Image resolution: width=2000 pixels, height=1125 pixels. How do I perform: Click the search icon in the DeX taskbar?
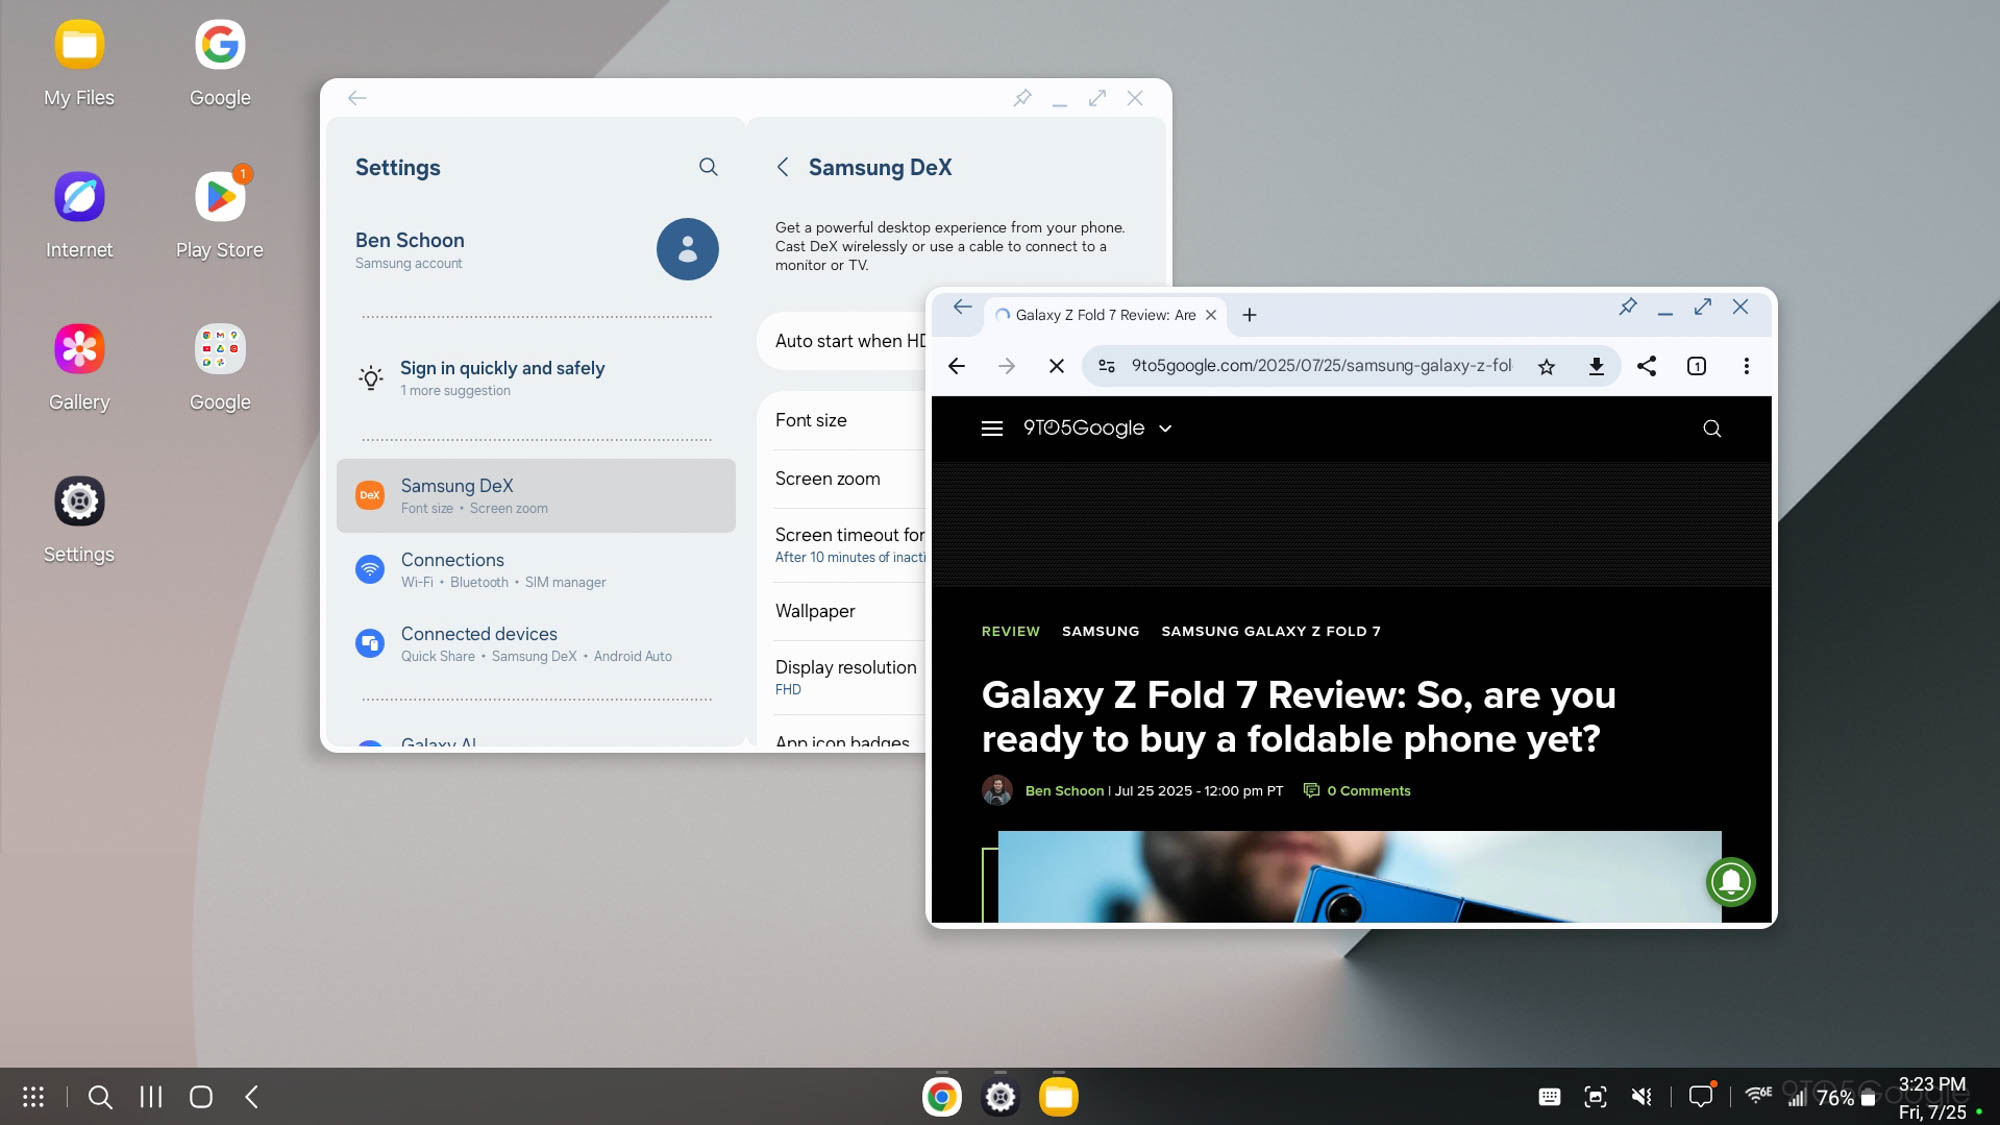[x=100, y=1096]
